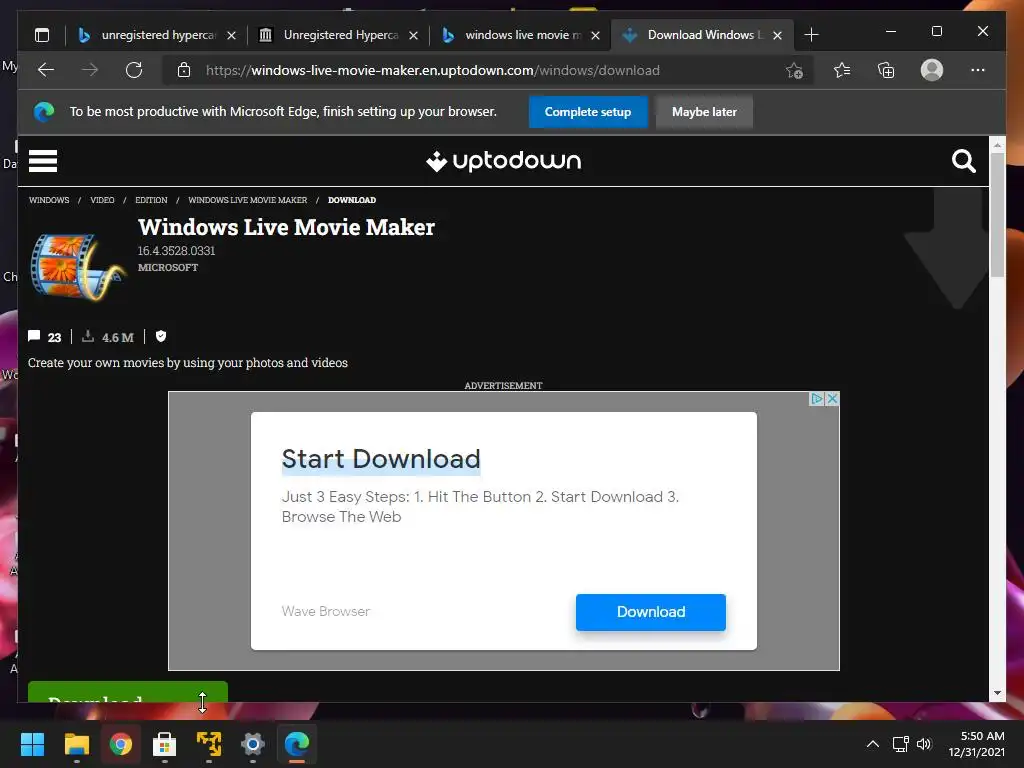View site information lock icon

coord(184,70)
